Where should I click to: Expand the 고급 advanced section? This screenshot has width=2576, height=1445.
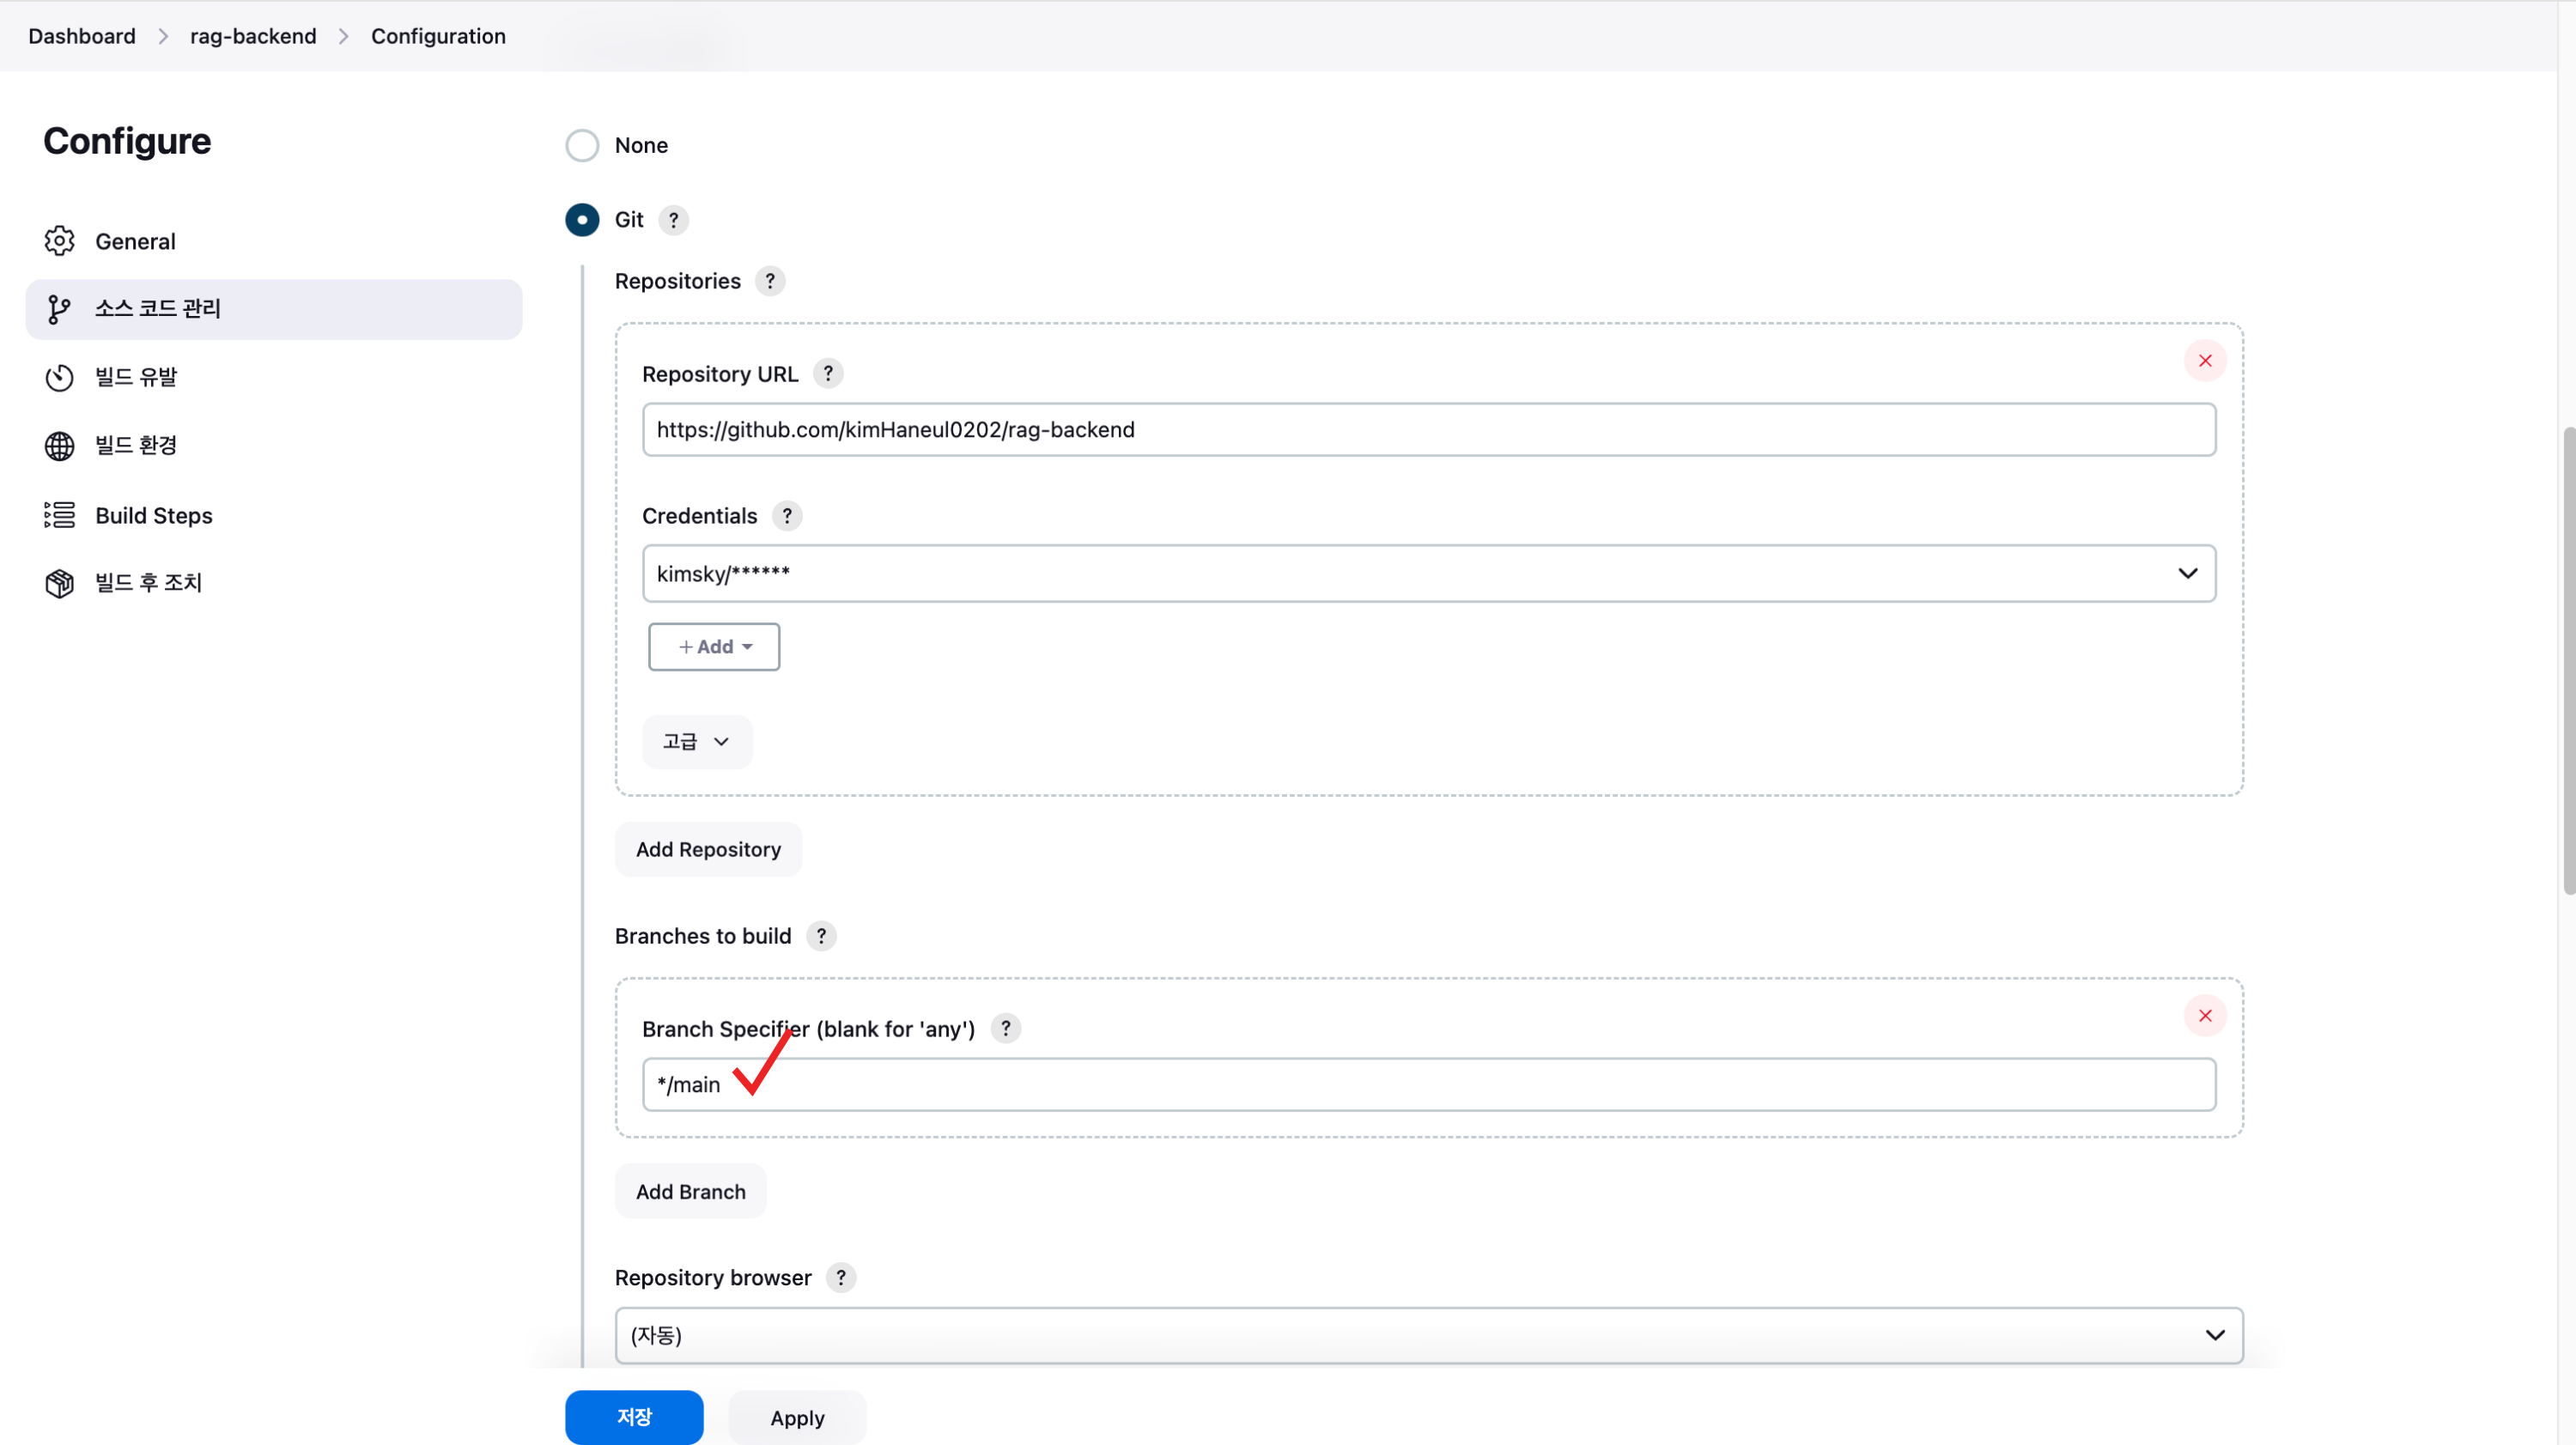(x=697, y=742)
